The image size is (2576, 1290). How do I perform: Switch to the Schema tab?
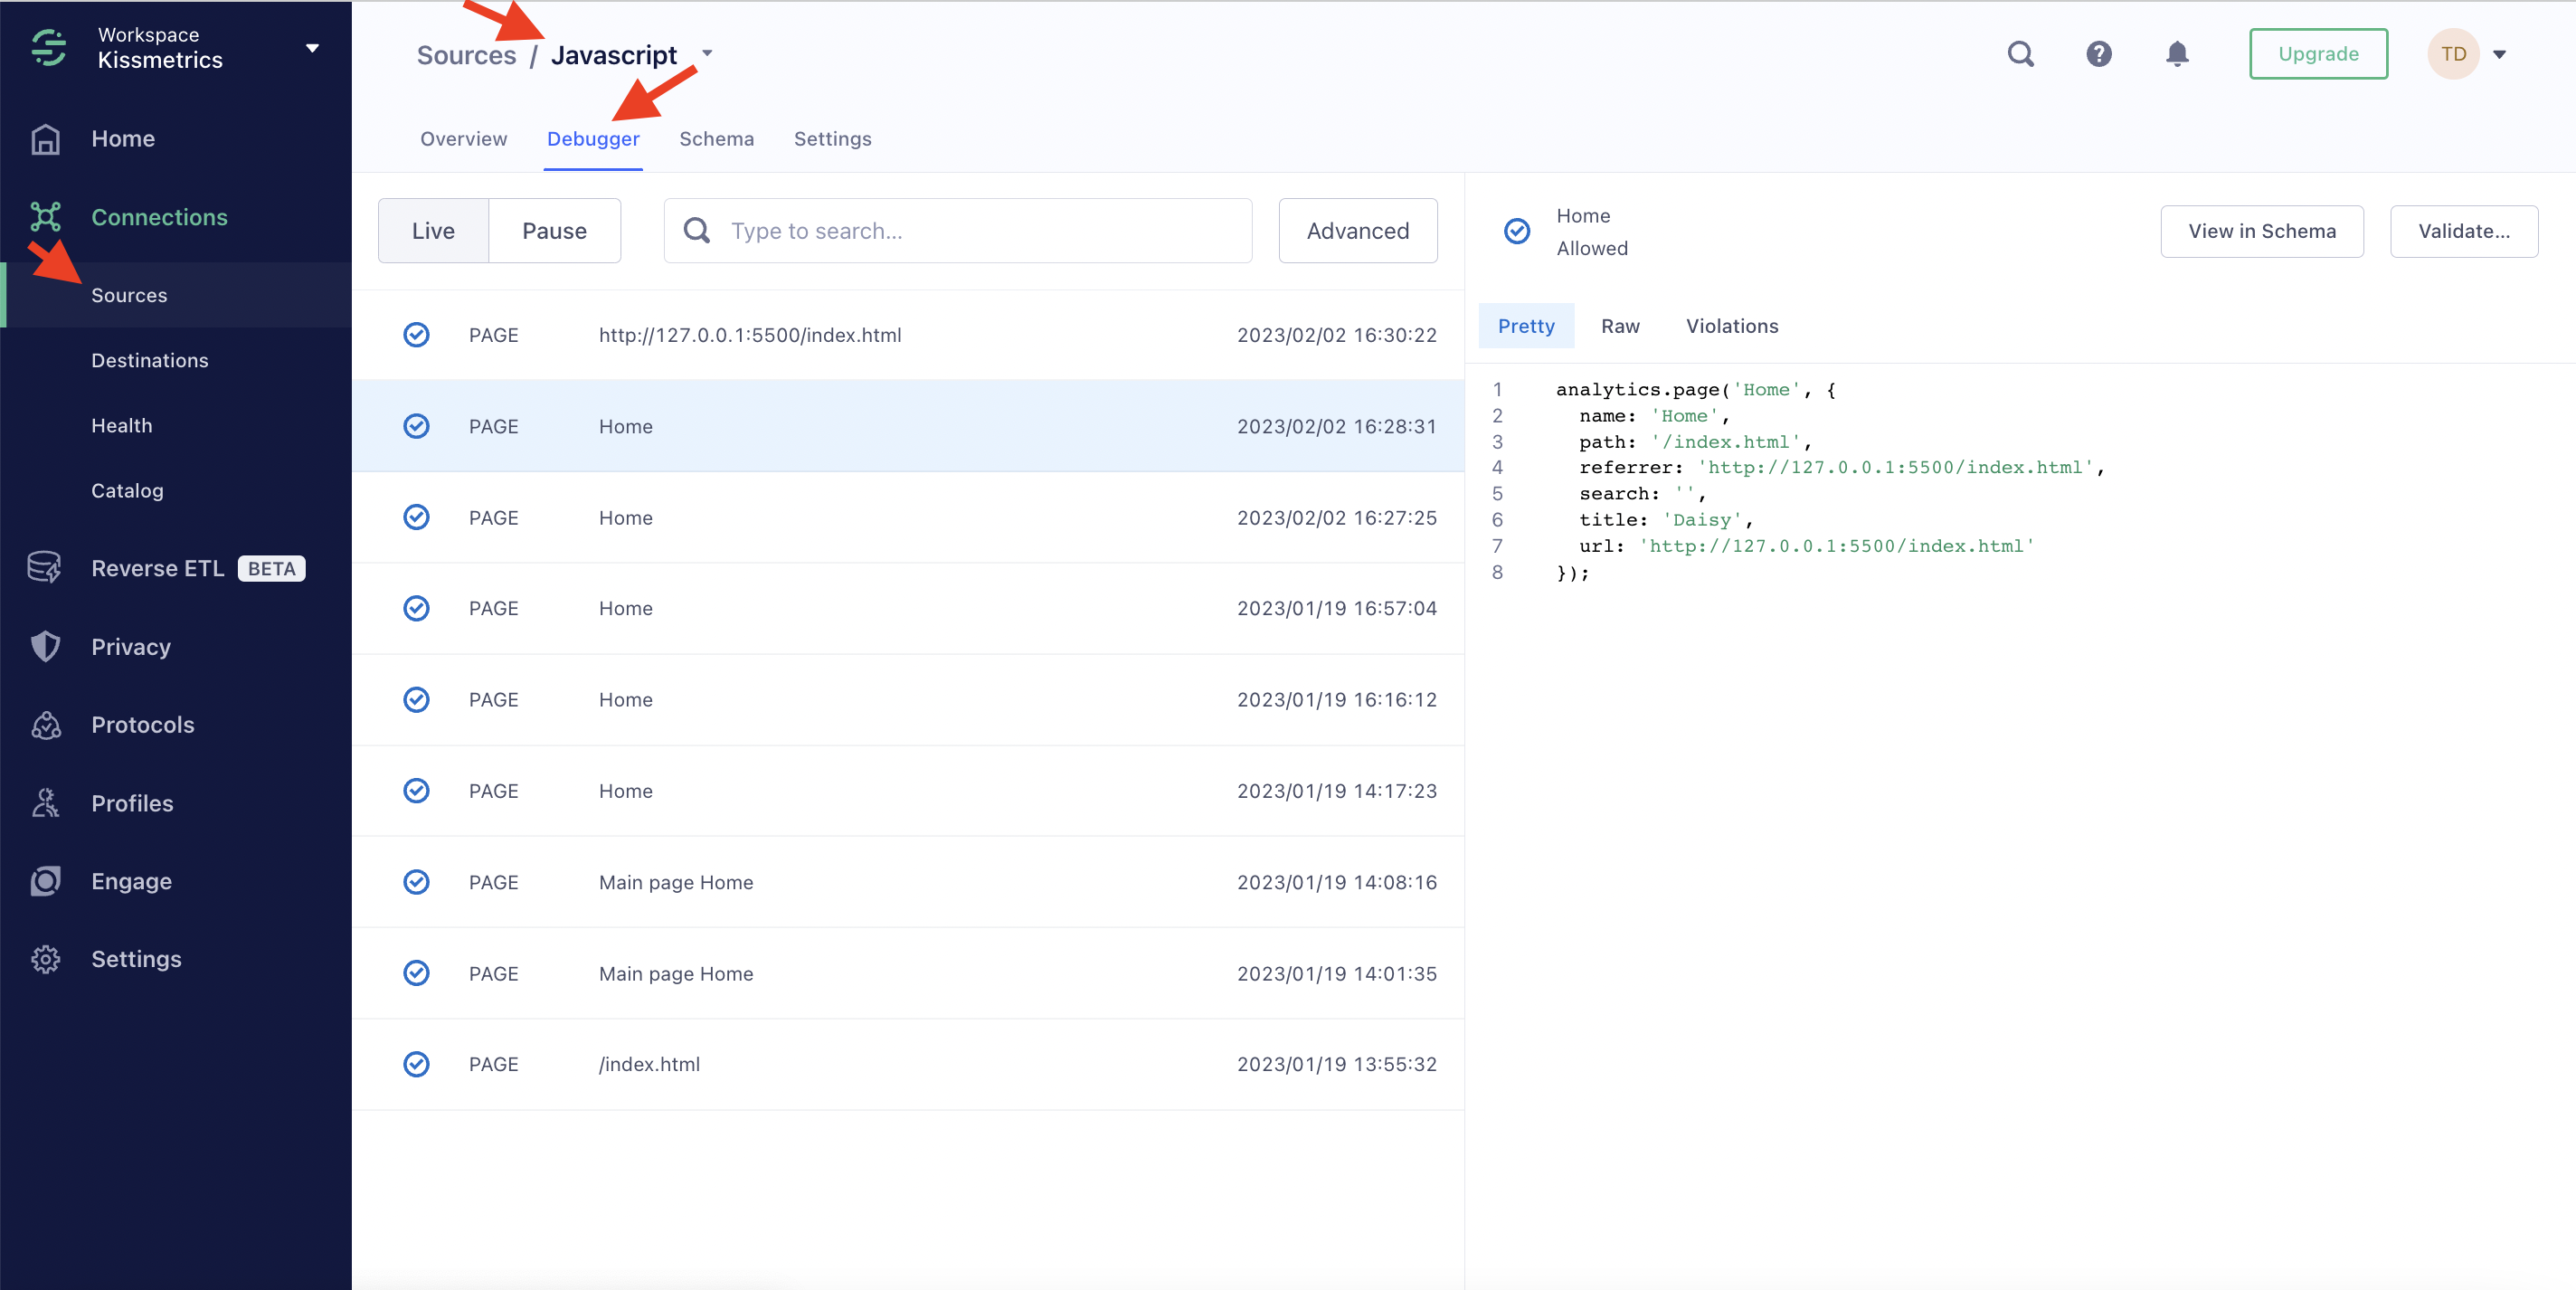pos(716,139)
